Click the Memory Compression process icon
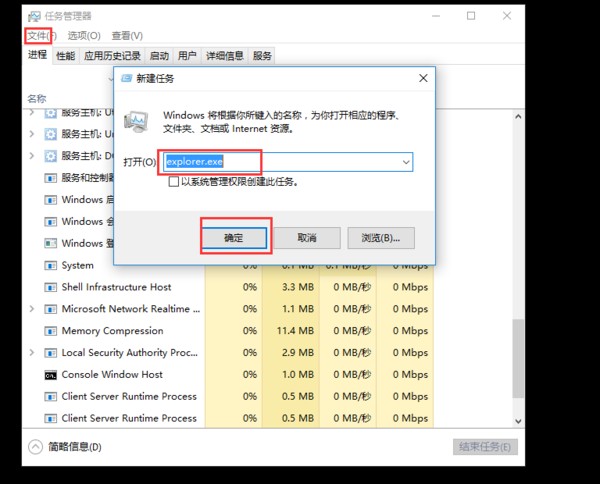The width and height of the screenshot is (600, 484). [51, 331]
